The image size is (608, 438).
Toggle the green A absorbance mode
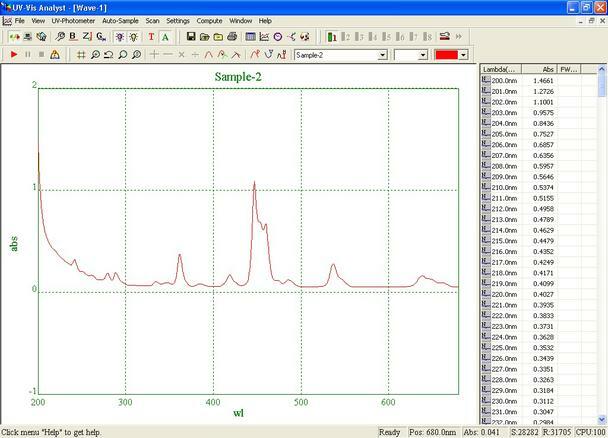pos(165,37)
